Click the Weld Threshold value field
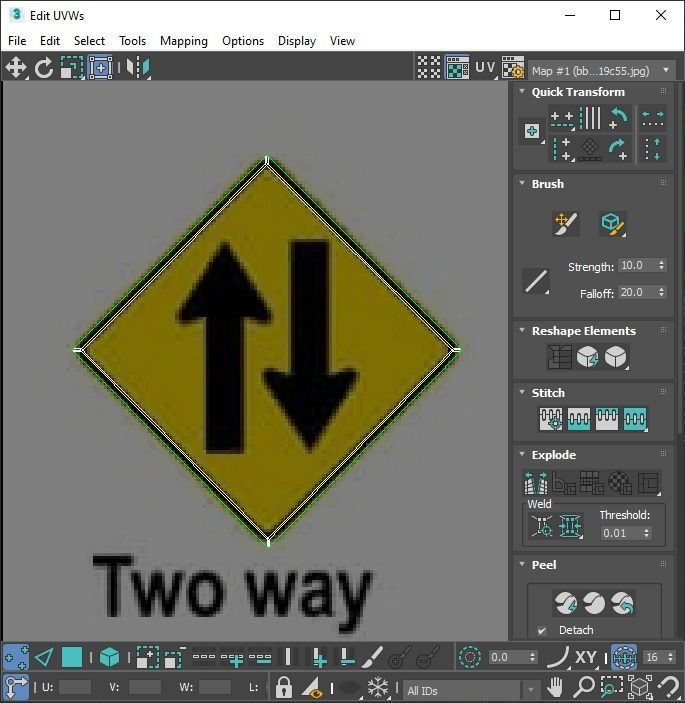 point(621,533)
